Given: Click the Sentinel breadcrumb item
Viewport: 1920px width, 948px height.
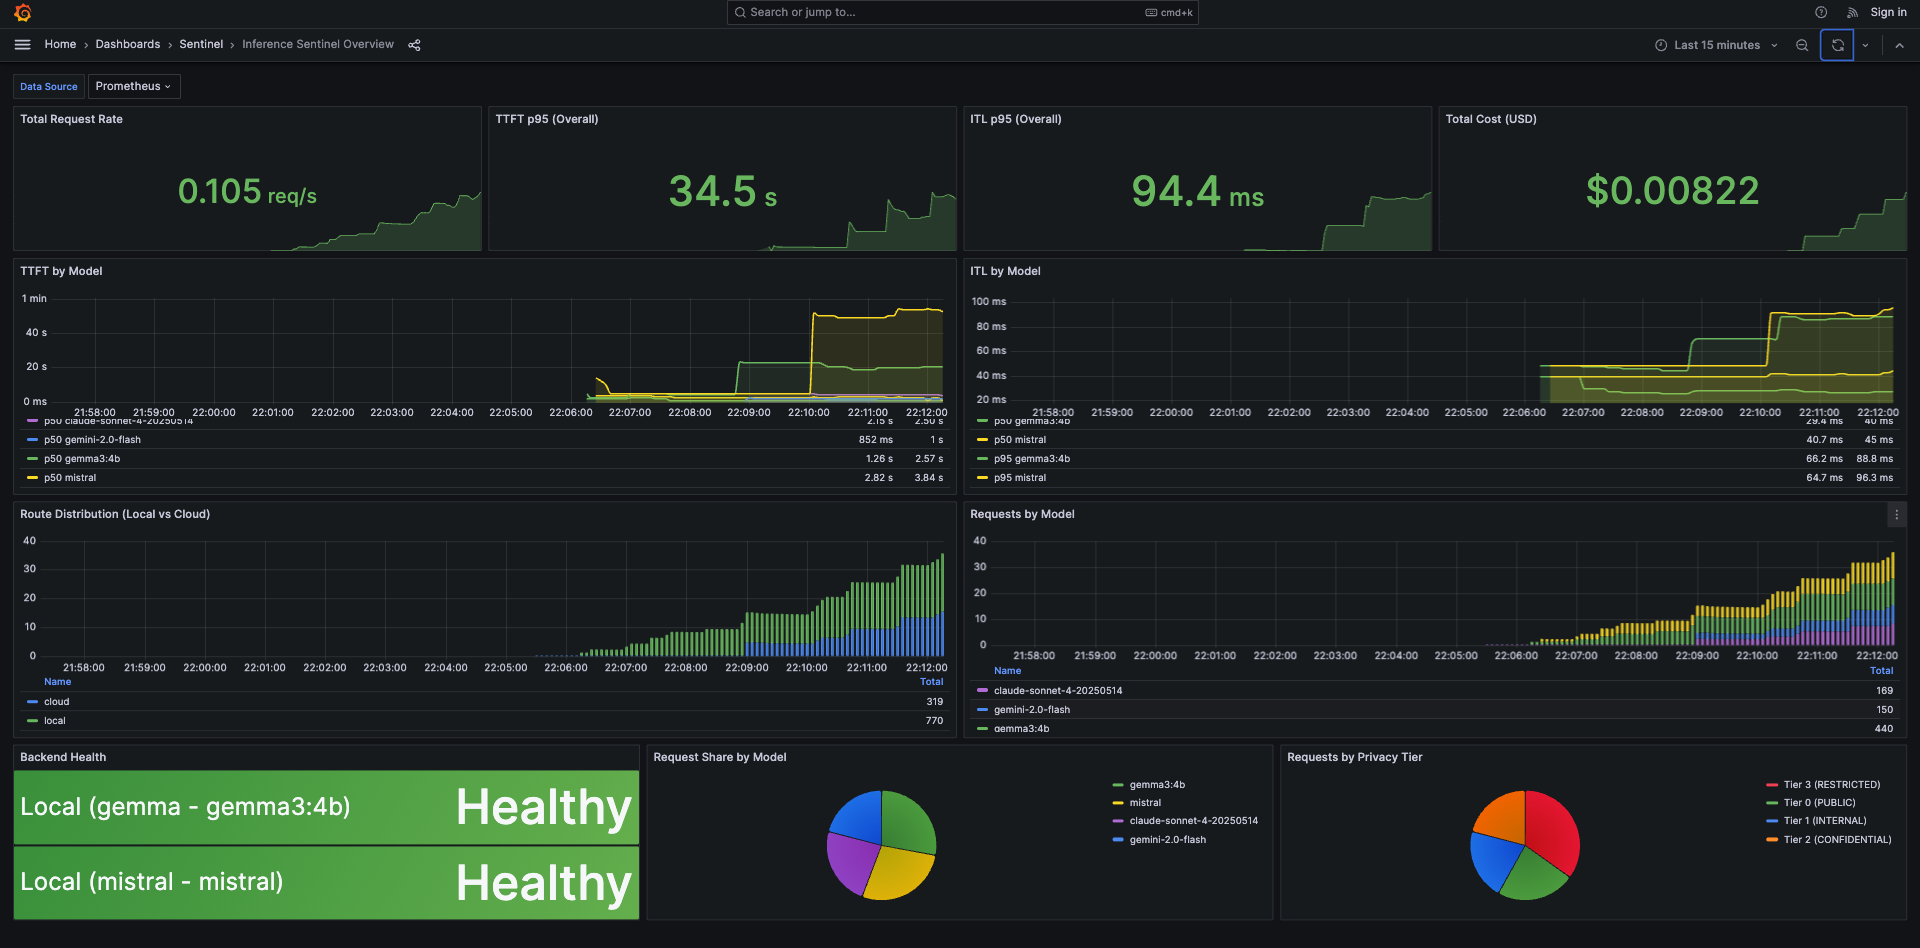Looking at the screenshot, I should pyautogui.click(x=201, y=44).
